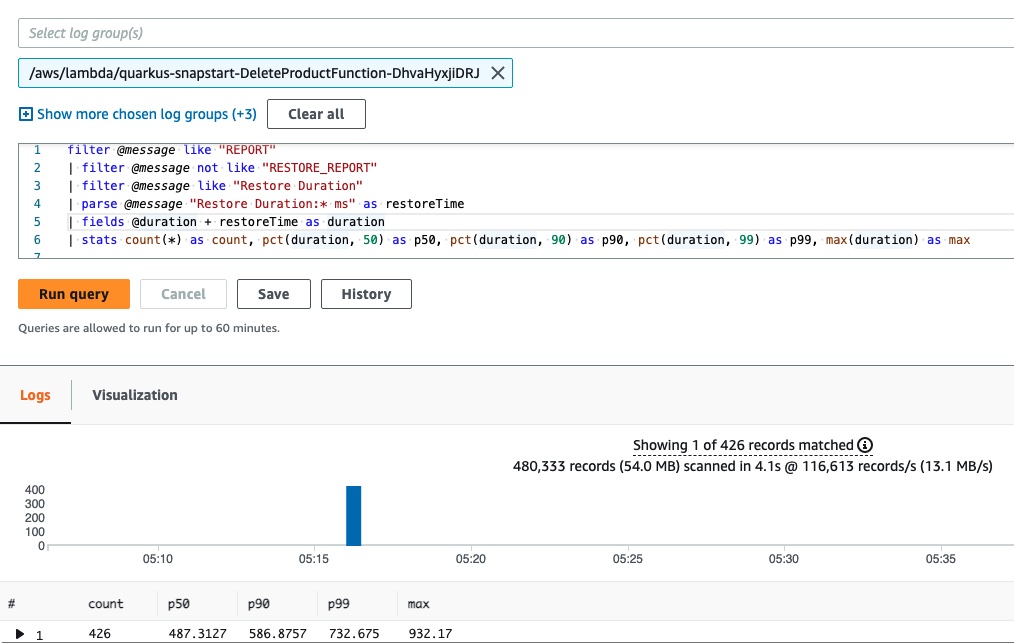Click the p99 value 732.675

click(354, 634)
